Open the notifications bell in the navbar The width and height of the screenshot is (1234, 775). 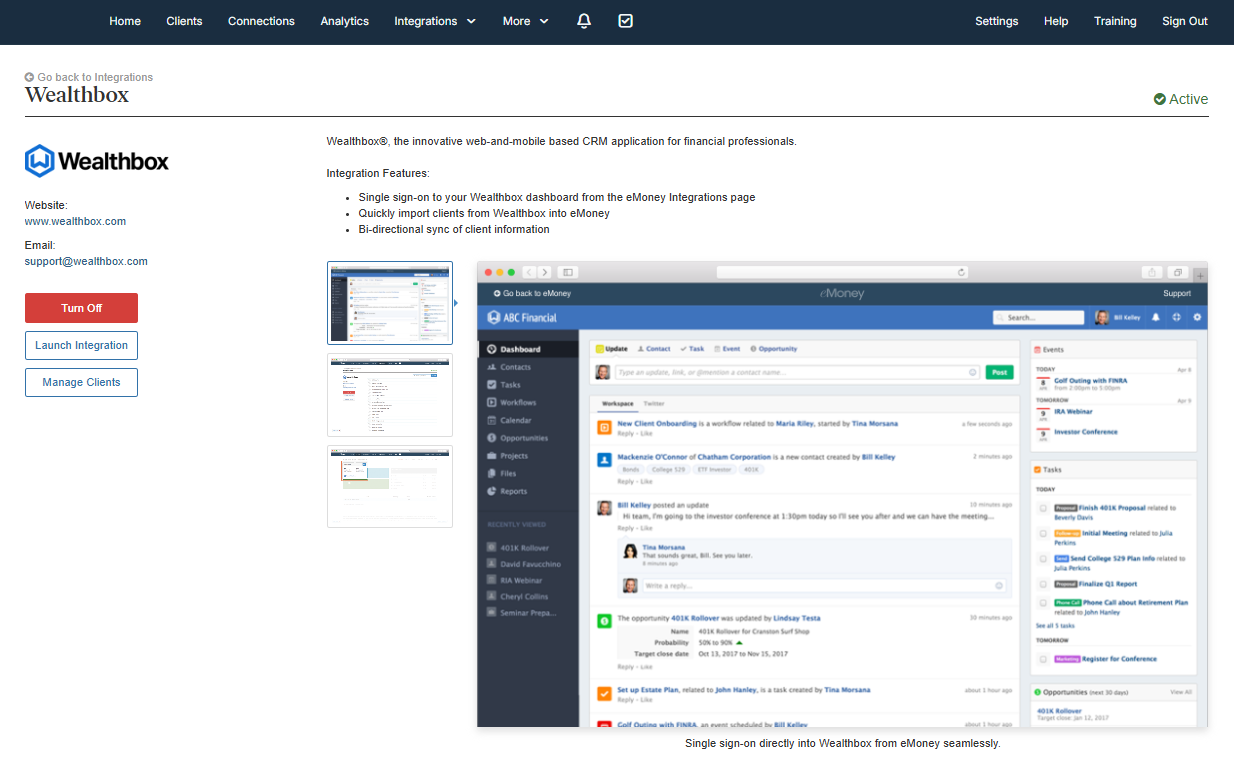(x=584, y=21)
